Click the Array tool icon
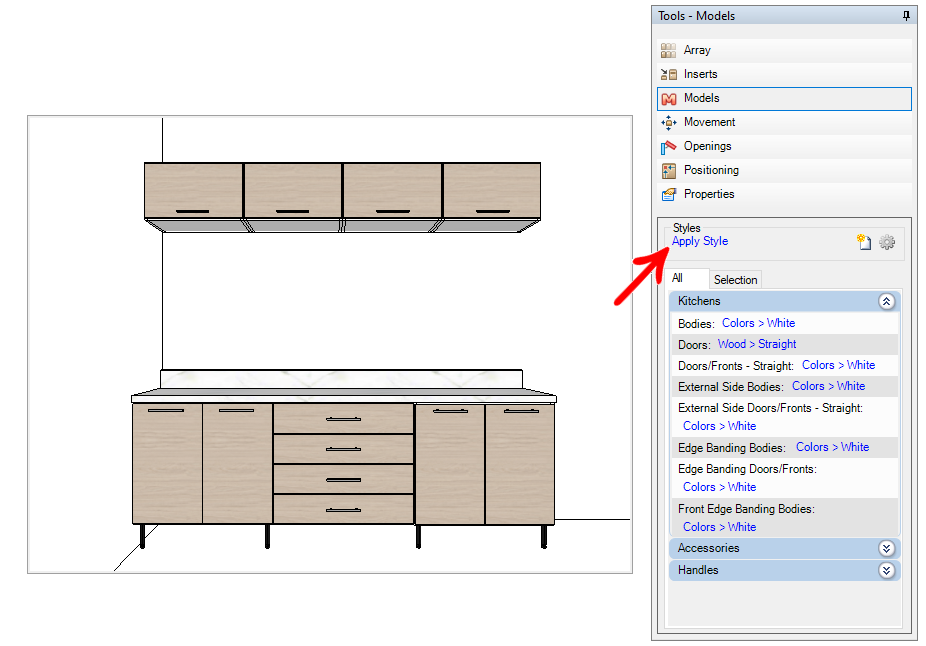926x646 pixels. pos(668,50)
